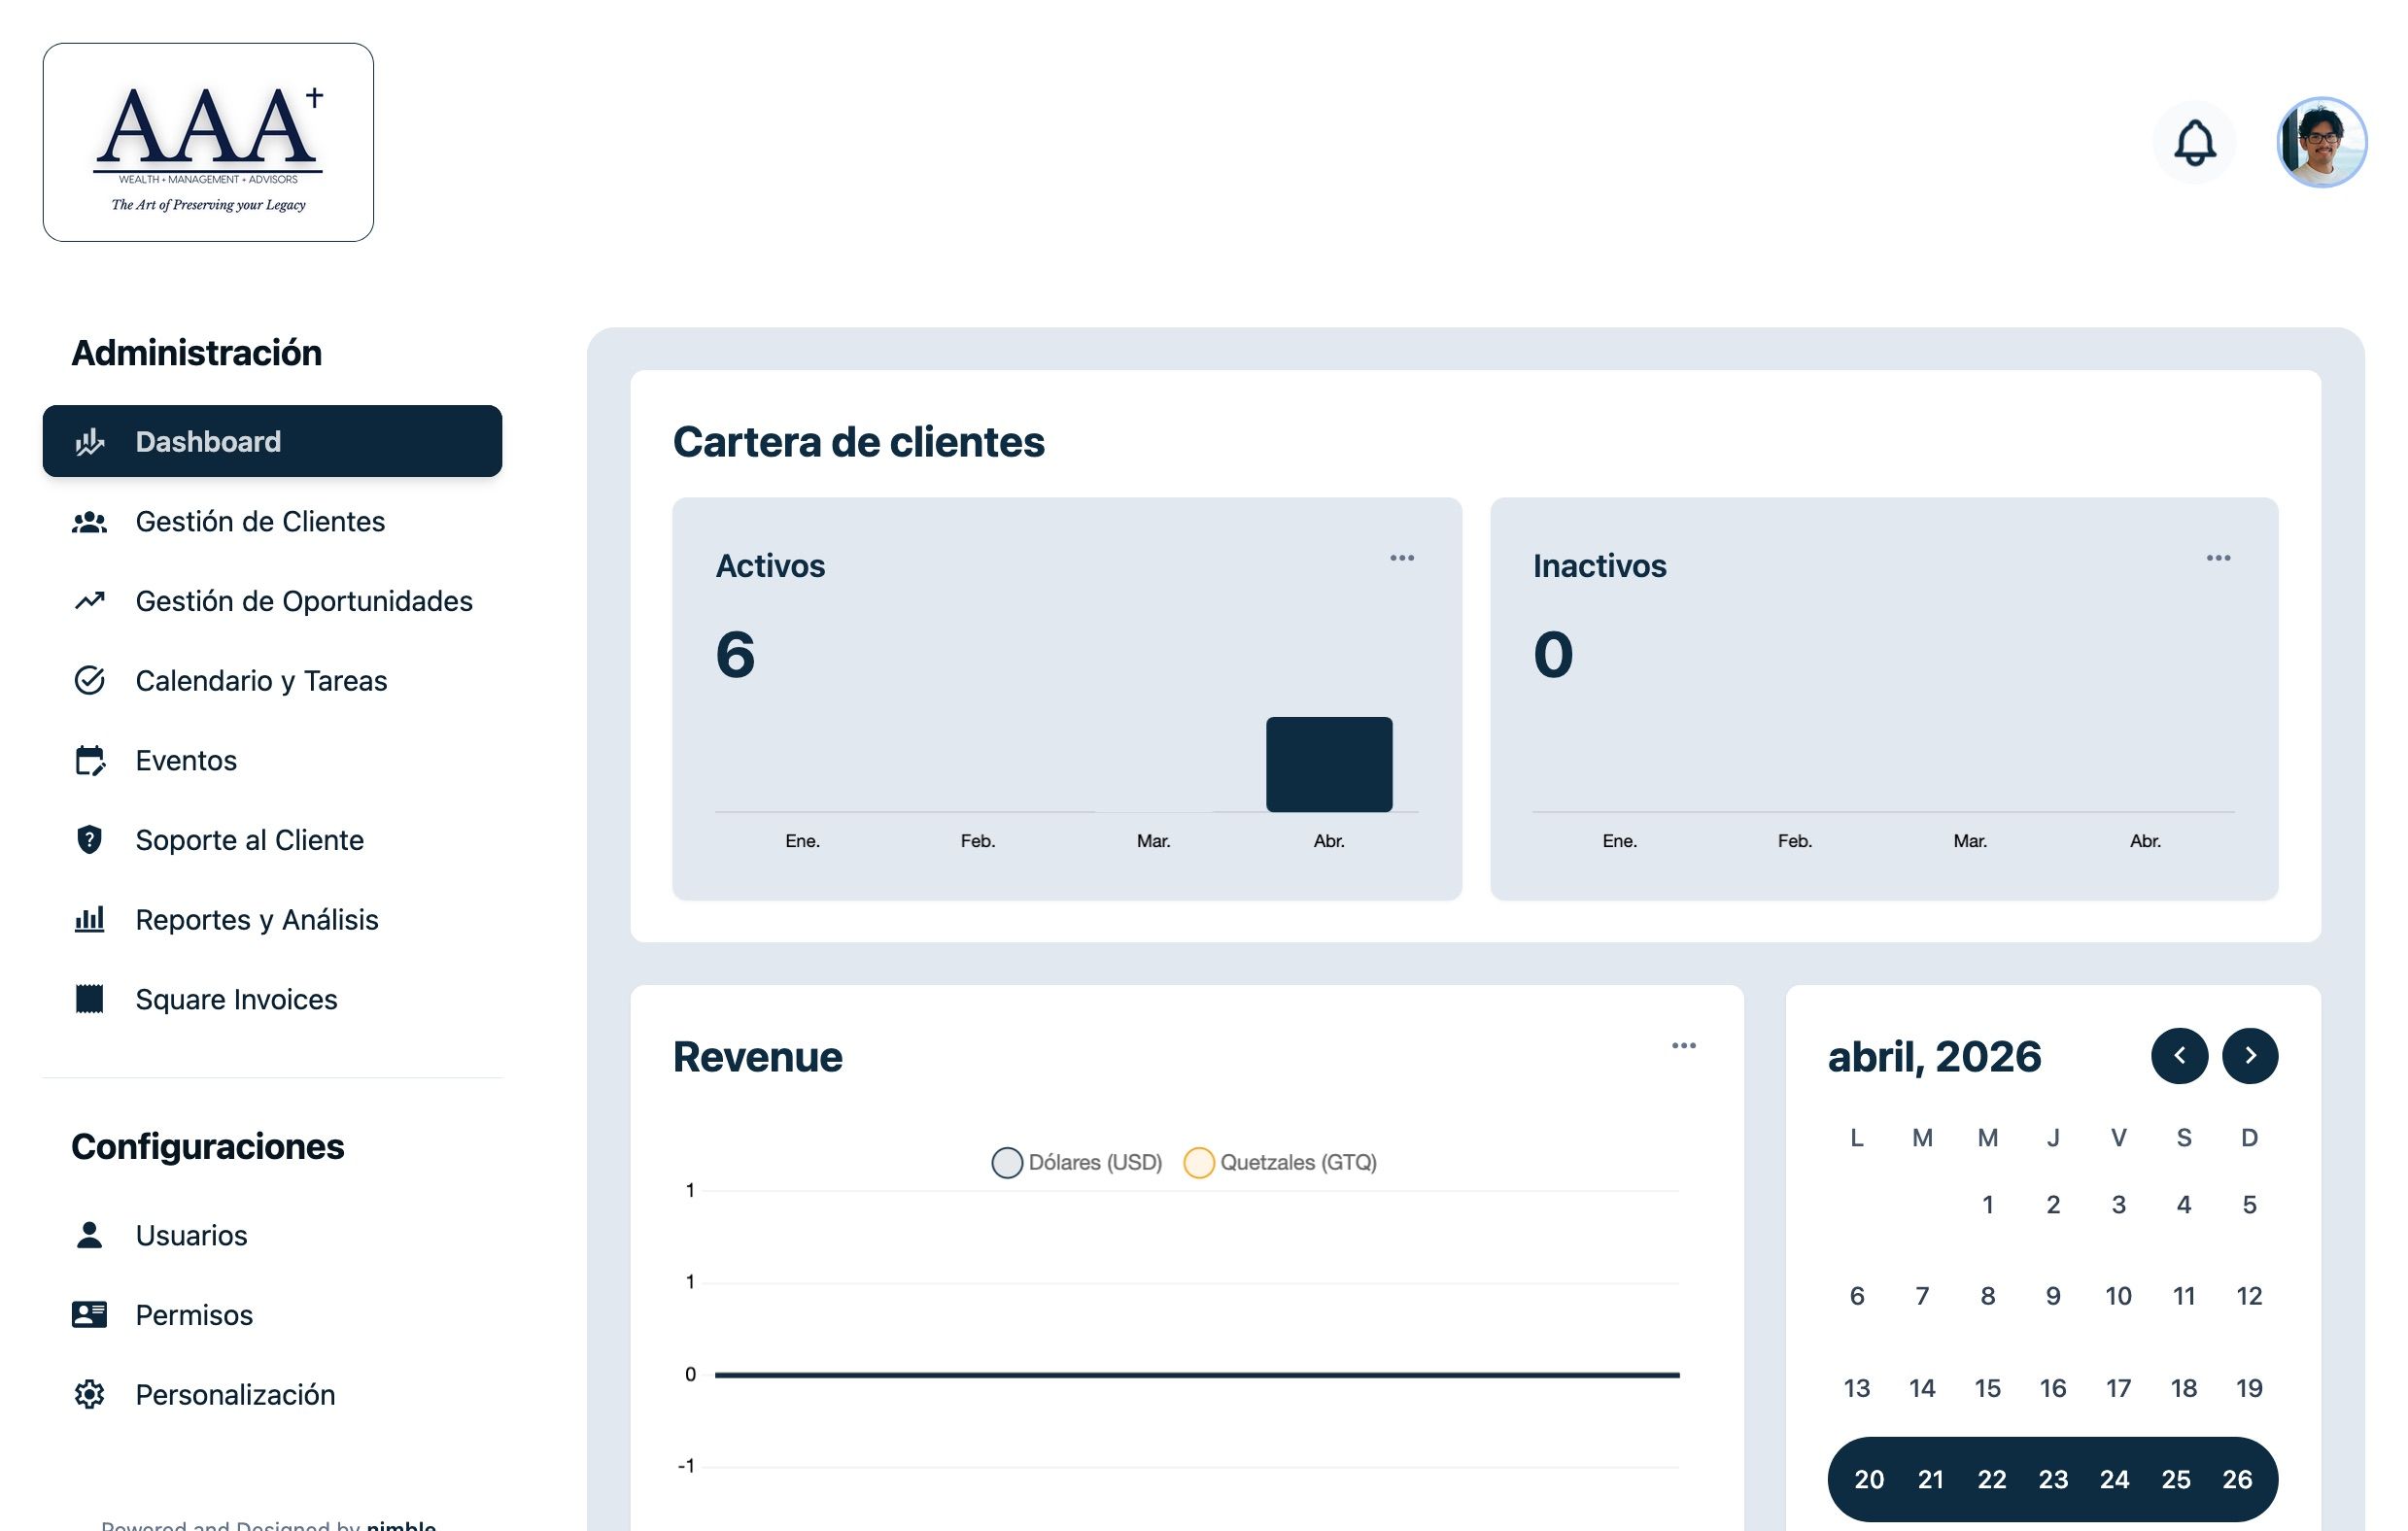Screen dimensions: 2408x1531
Task: Open Permisos settings
Action: click(x=272, y=1315)
